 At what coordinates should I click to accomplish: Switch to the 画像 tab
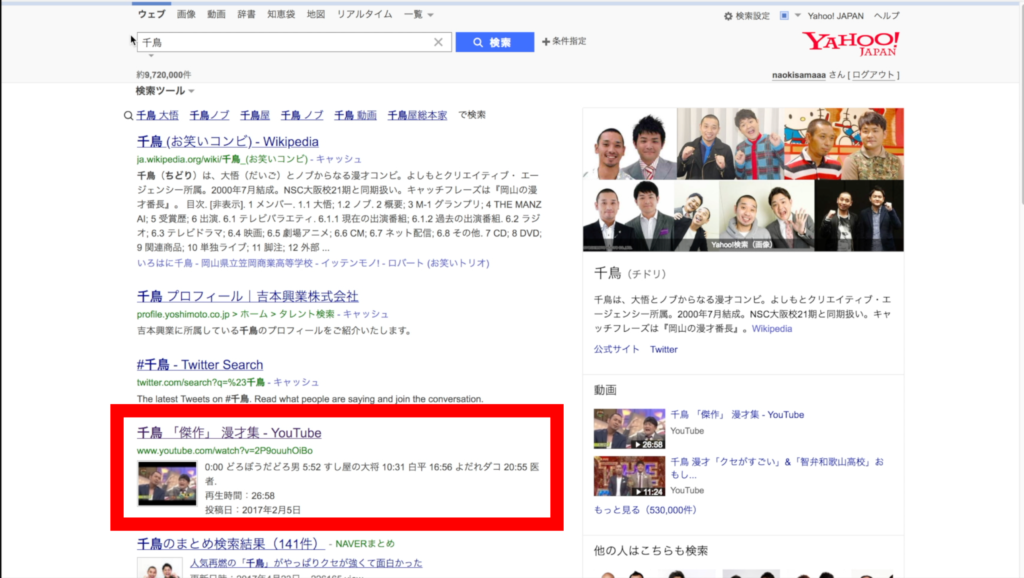click(186, 14)
